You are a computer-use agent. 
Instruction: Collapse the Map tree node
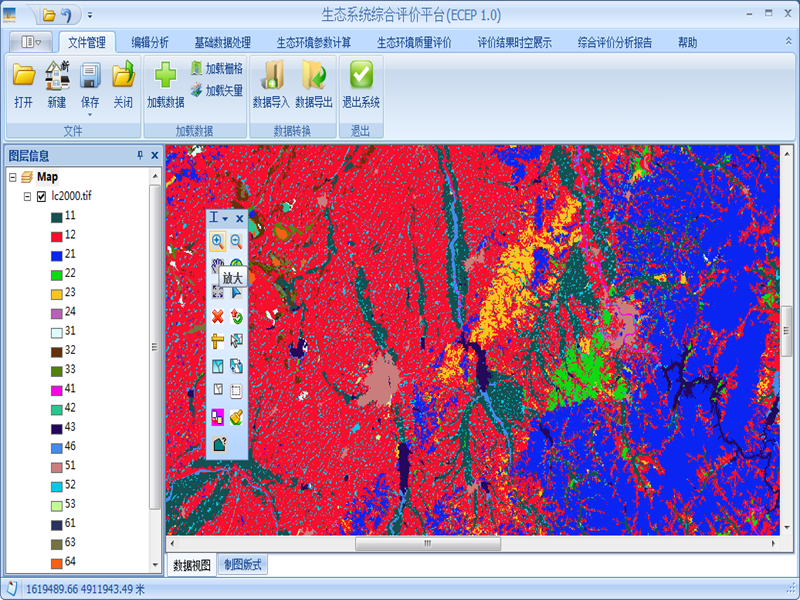click(x=13, y=177)
